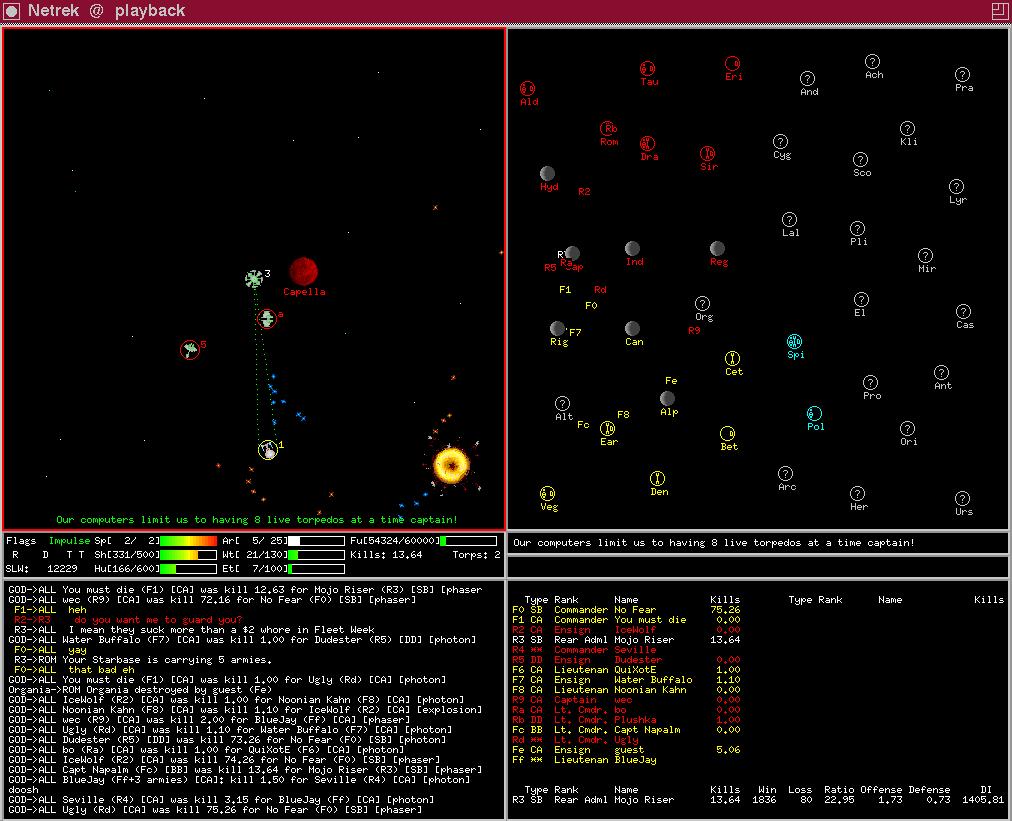Click the message "do you want me to guard you?"
This screenshot has width=1012, height=821.
[x=158, y=620]
